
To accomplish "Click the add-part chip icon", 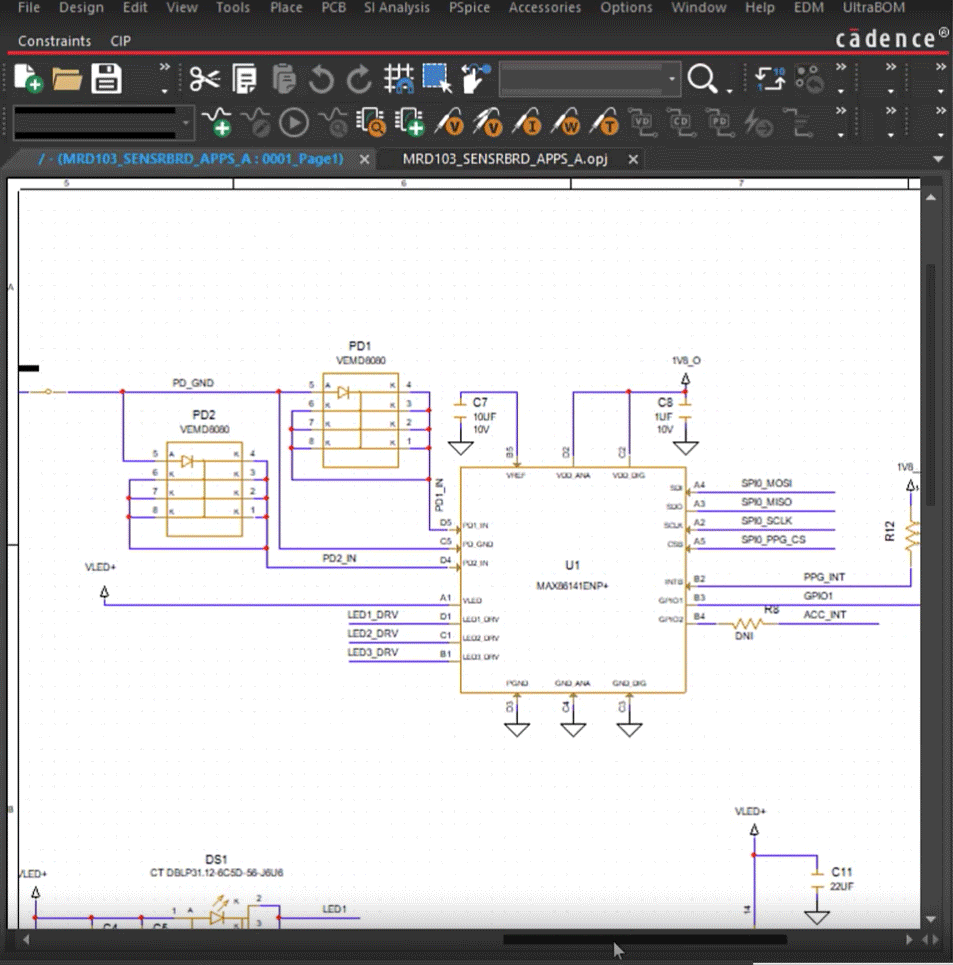I will point(410,122).
